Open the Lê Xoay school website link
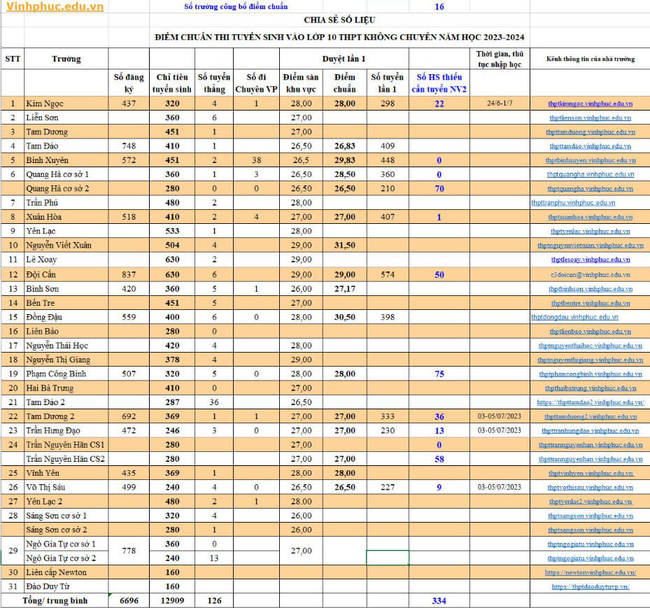650x608 pixels. [590, 259]
